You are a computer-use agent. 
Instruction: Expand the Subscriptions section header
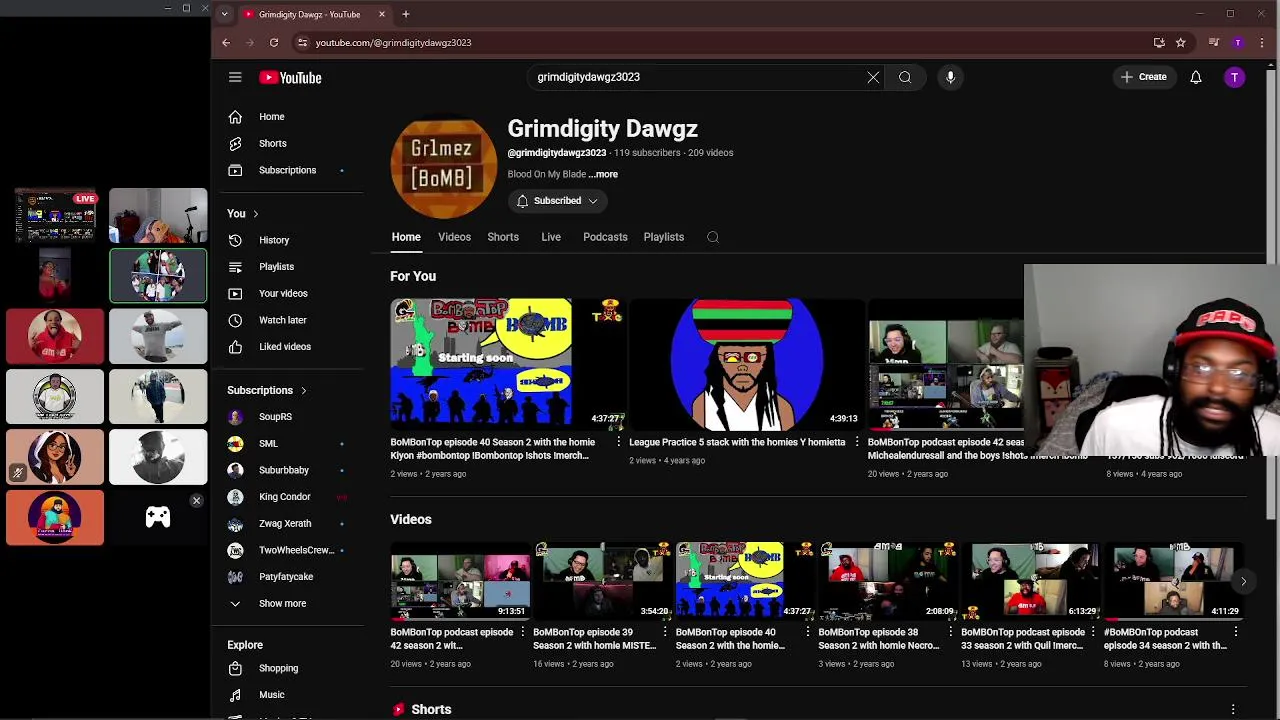pos(267,390)
